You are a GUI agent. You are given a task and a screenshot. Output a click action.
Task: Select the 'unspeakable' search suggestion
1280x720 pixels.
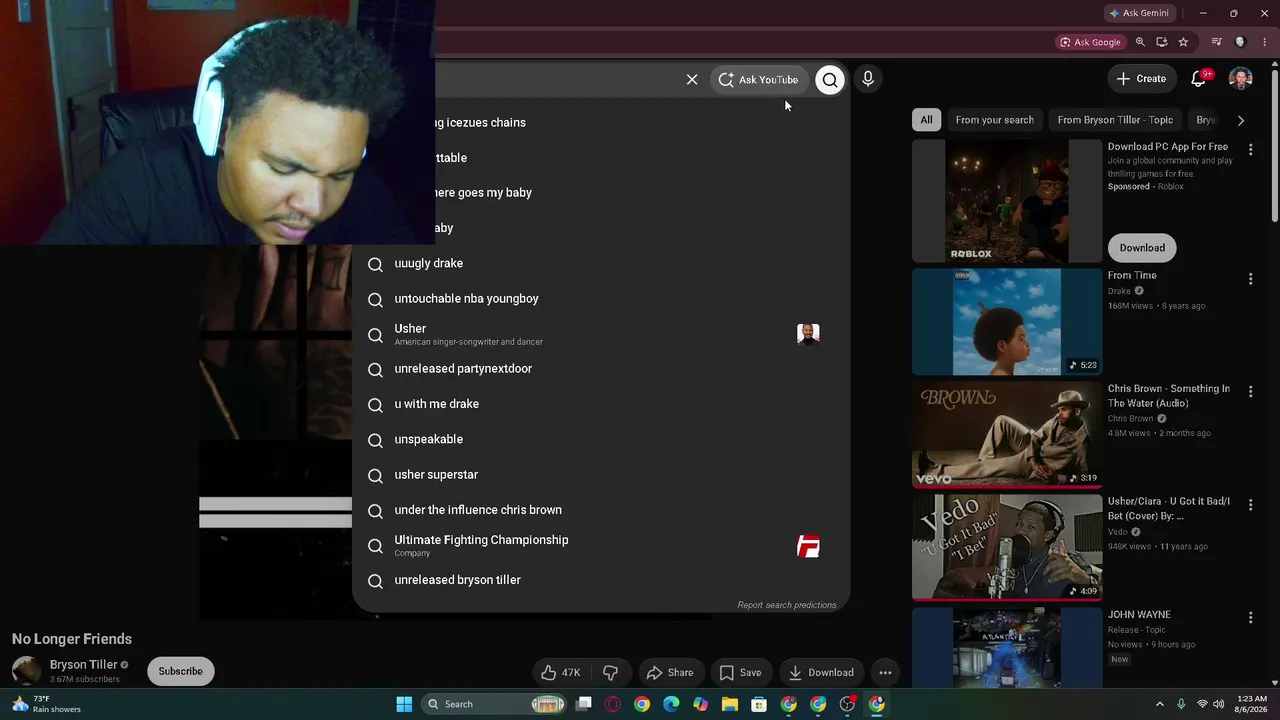[601, 439]
